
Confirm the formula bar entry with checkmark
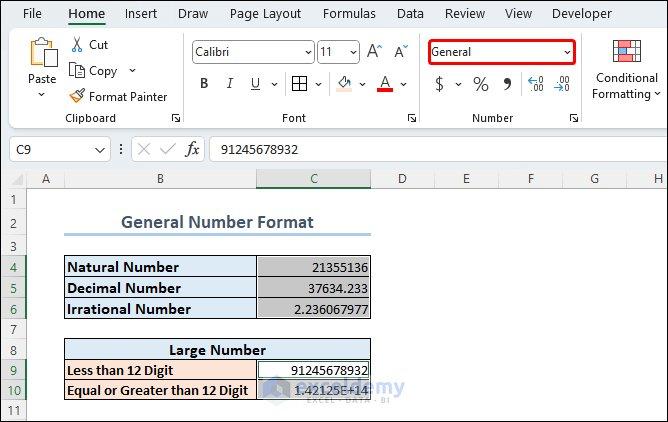[167, 149]
